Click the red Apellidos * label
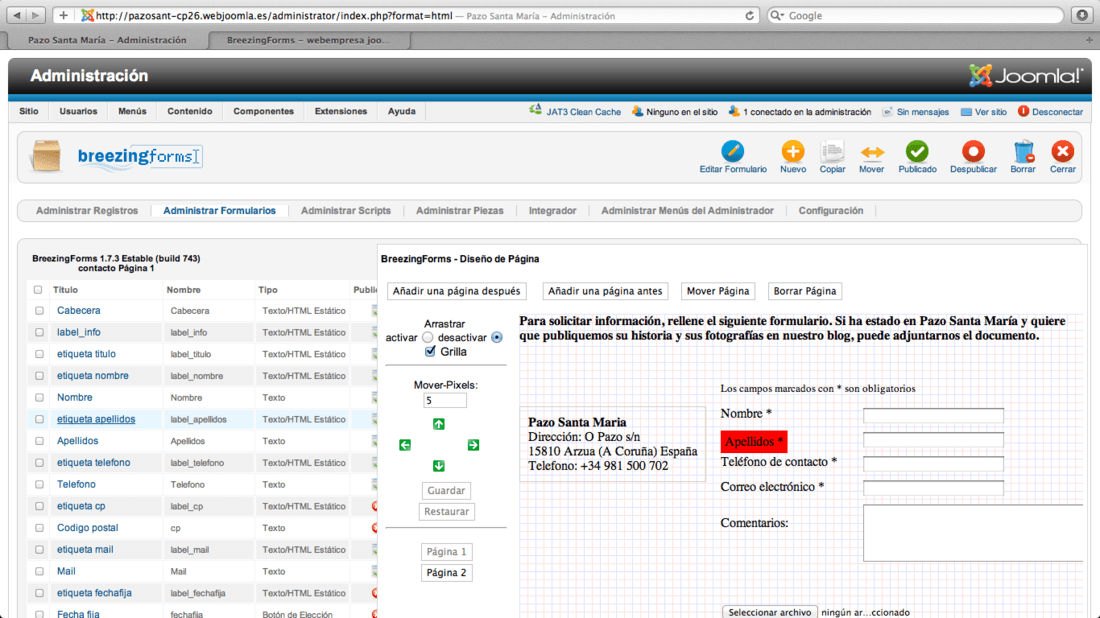The image size is (1100, 618). tap(754, 441)
